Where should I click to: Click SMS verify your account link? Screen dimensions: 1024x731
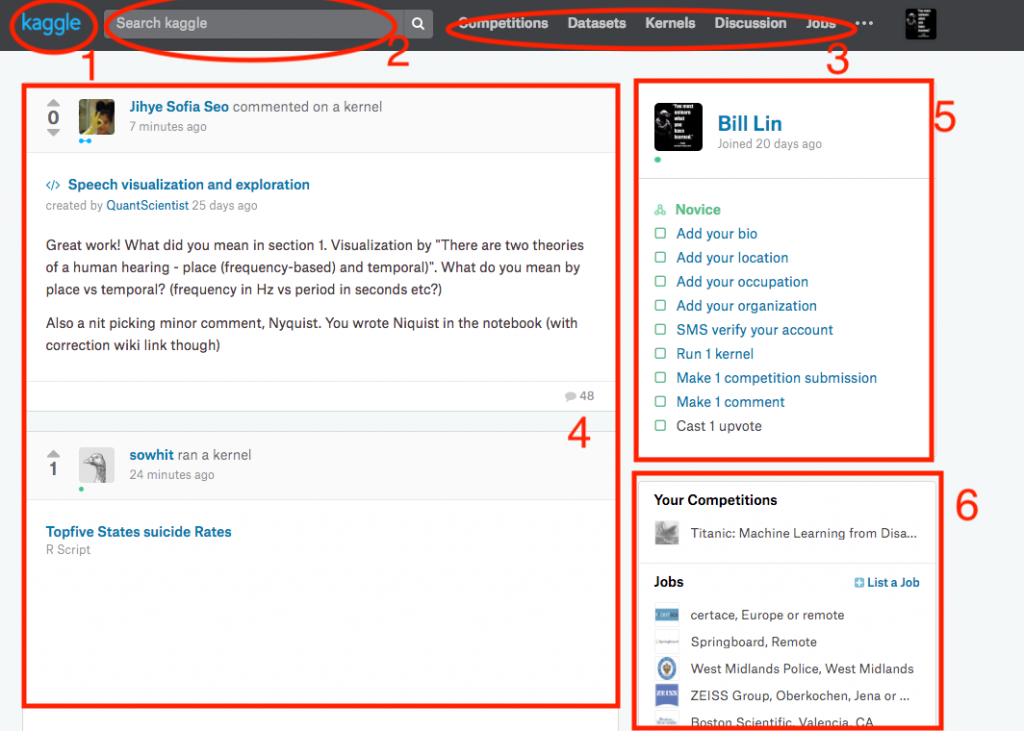click(754, 330)
